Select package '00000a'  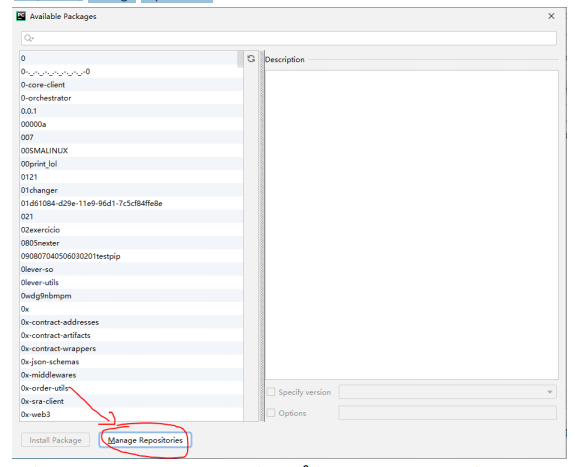point(131,124)
